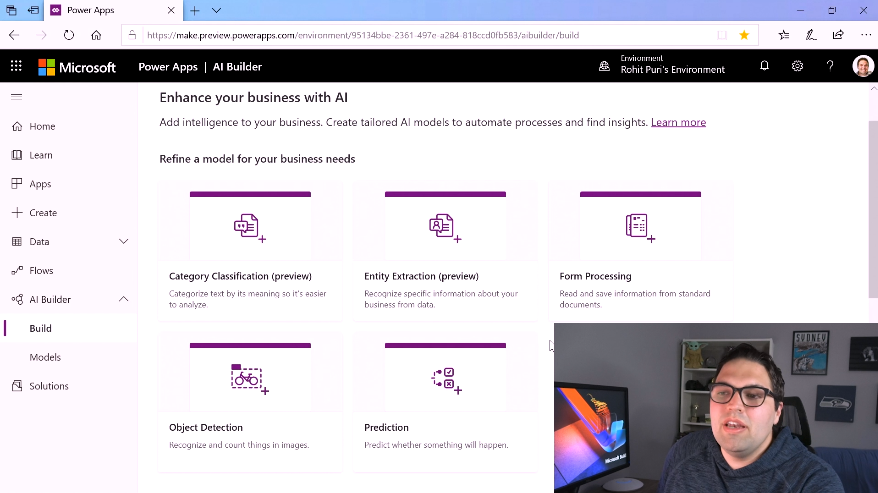Viewport: 878px width, 493px height.
Task: Click the AI Builder header label
Action: pos(237,67)
